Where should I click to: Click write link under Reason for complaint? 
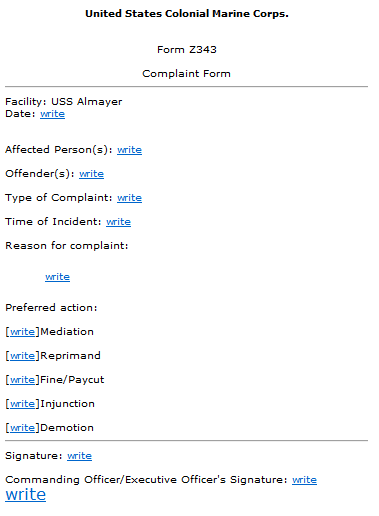[57, 277]
